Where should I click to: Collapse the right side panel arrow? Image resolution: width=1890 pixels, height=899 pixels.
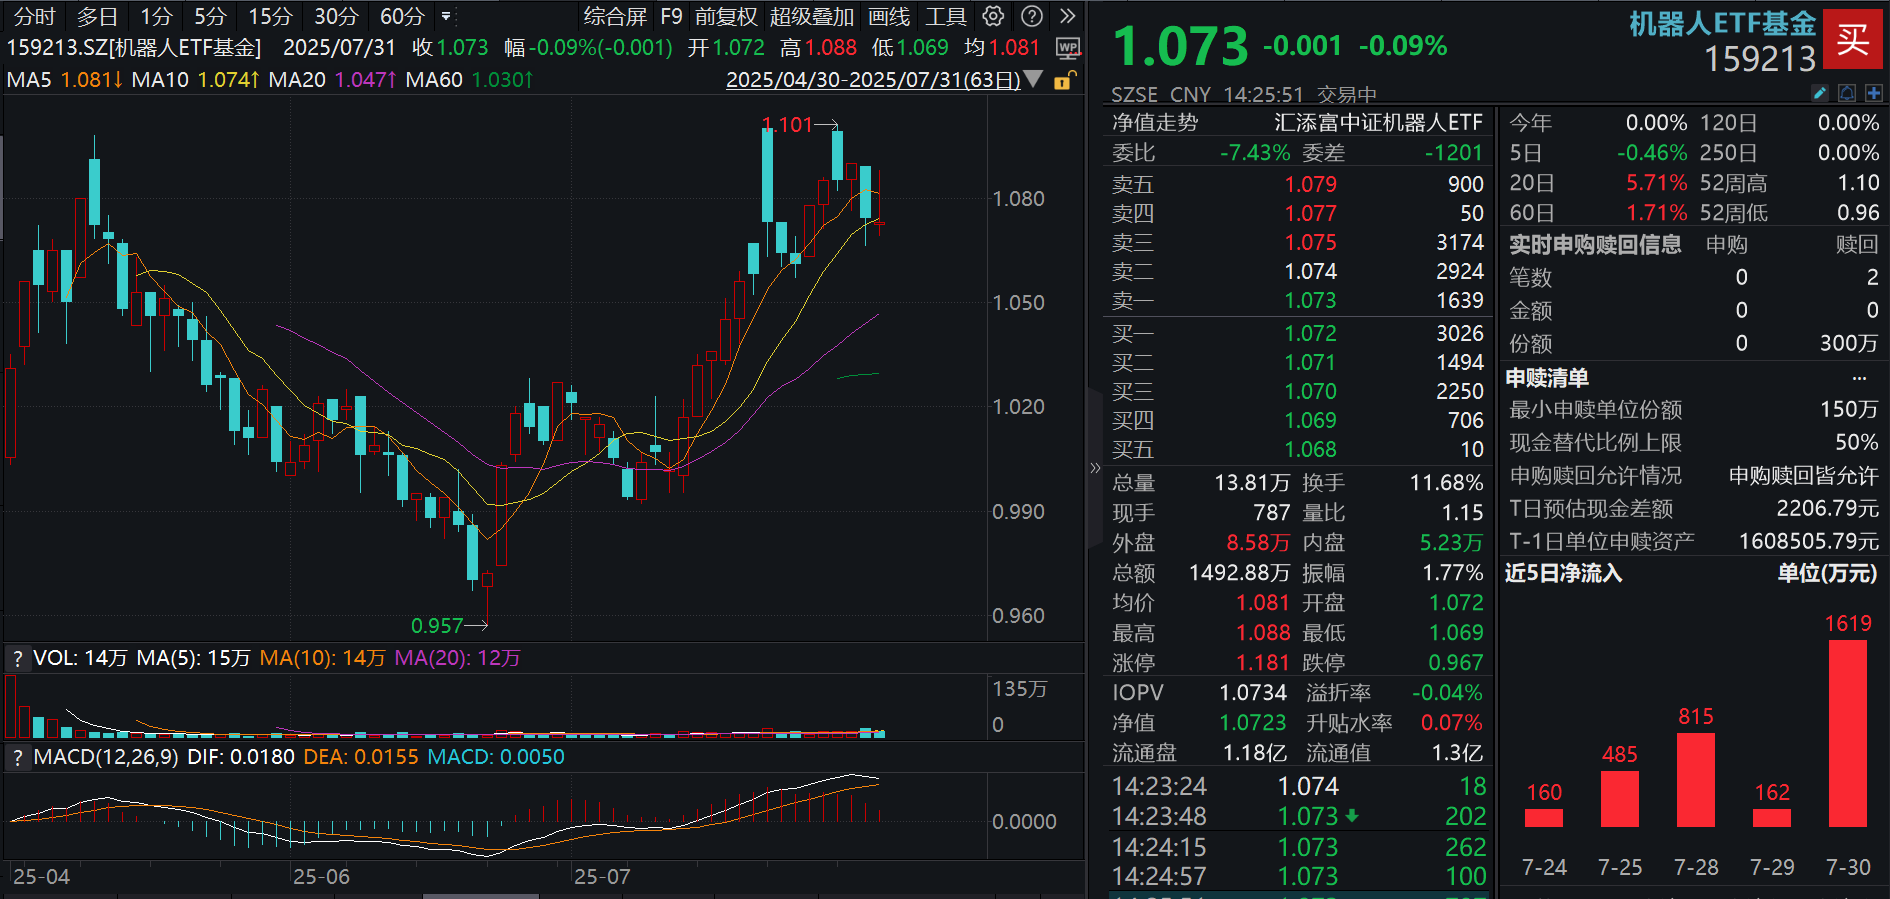(x=1094, y=468)
